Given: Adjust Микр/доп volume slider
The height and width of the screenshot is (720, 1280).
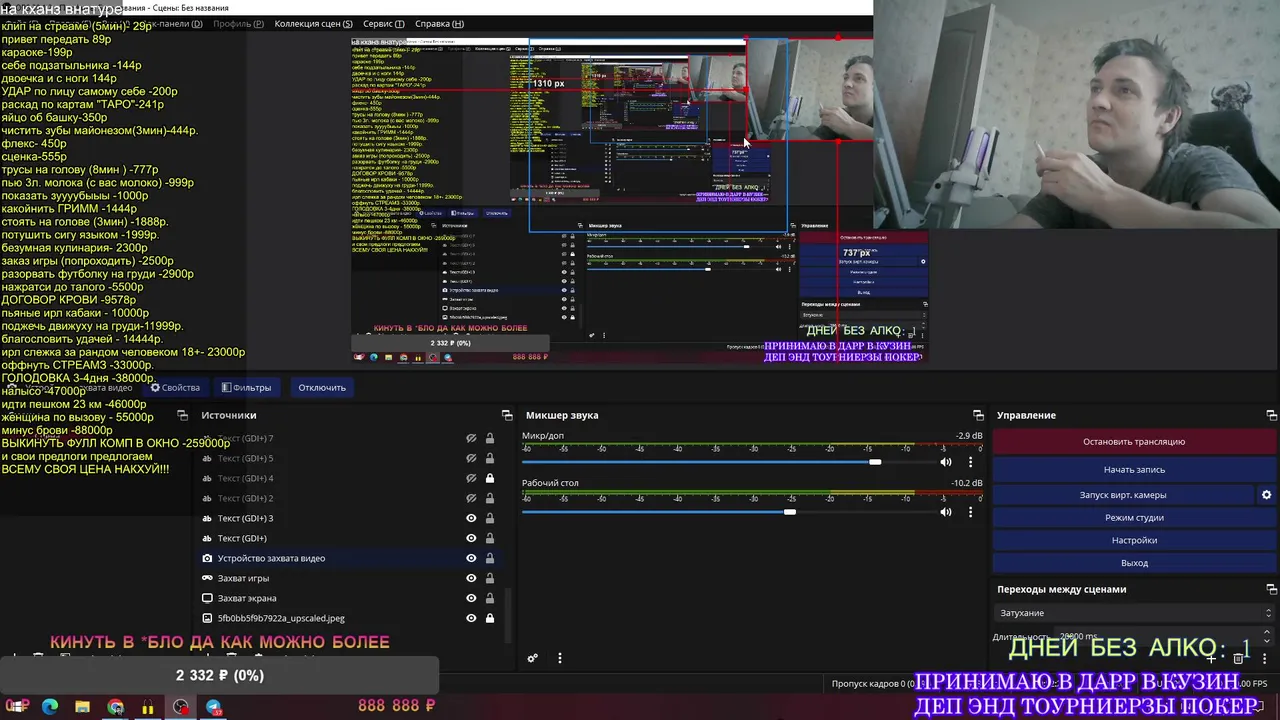Looking at the screenshot, I should [875, 462].
